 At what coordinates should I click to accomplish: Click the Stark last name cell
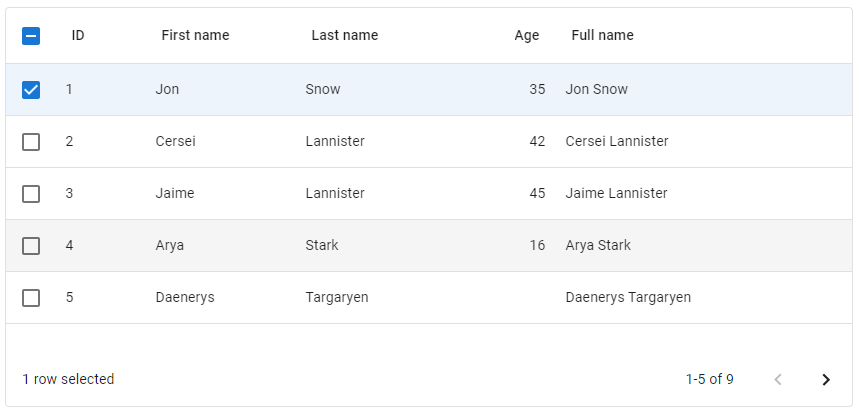322,246
